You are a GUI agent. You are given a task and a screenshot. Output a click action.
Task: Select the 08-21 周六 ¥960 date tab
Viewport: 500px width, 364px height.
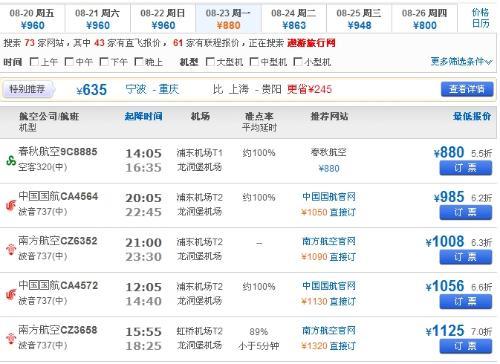pyautogui.click(x=98, y=19)
